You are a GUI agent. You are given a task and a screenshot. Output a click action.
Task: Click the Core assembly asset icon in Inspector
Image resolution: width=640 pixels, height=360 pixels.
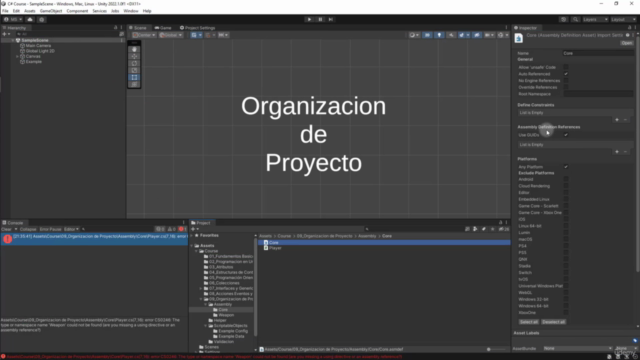point(519,38)
